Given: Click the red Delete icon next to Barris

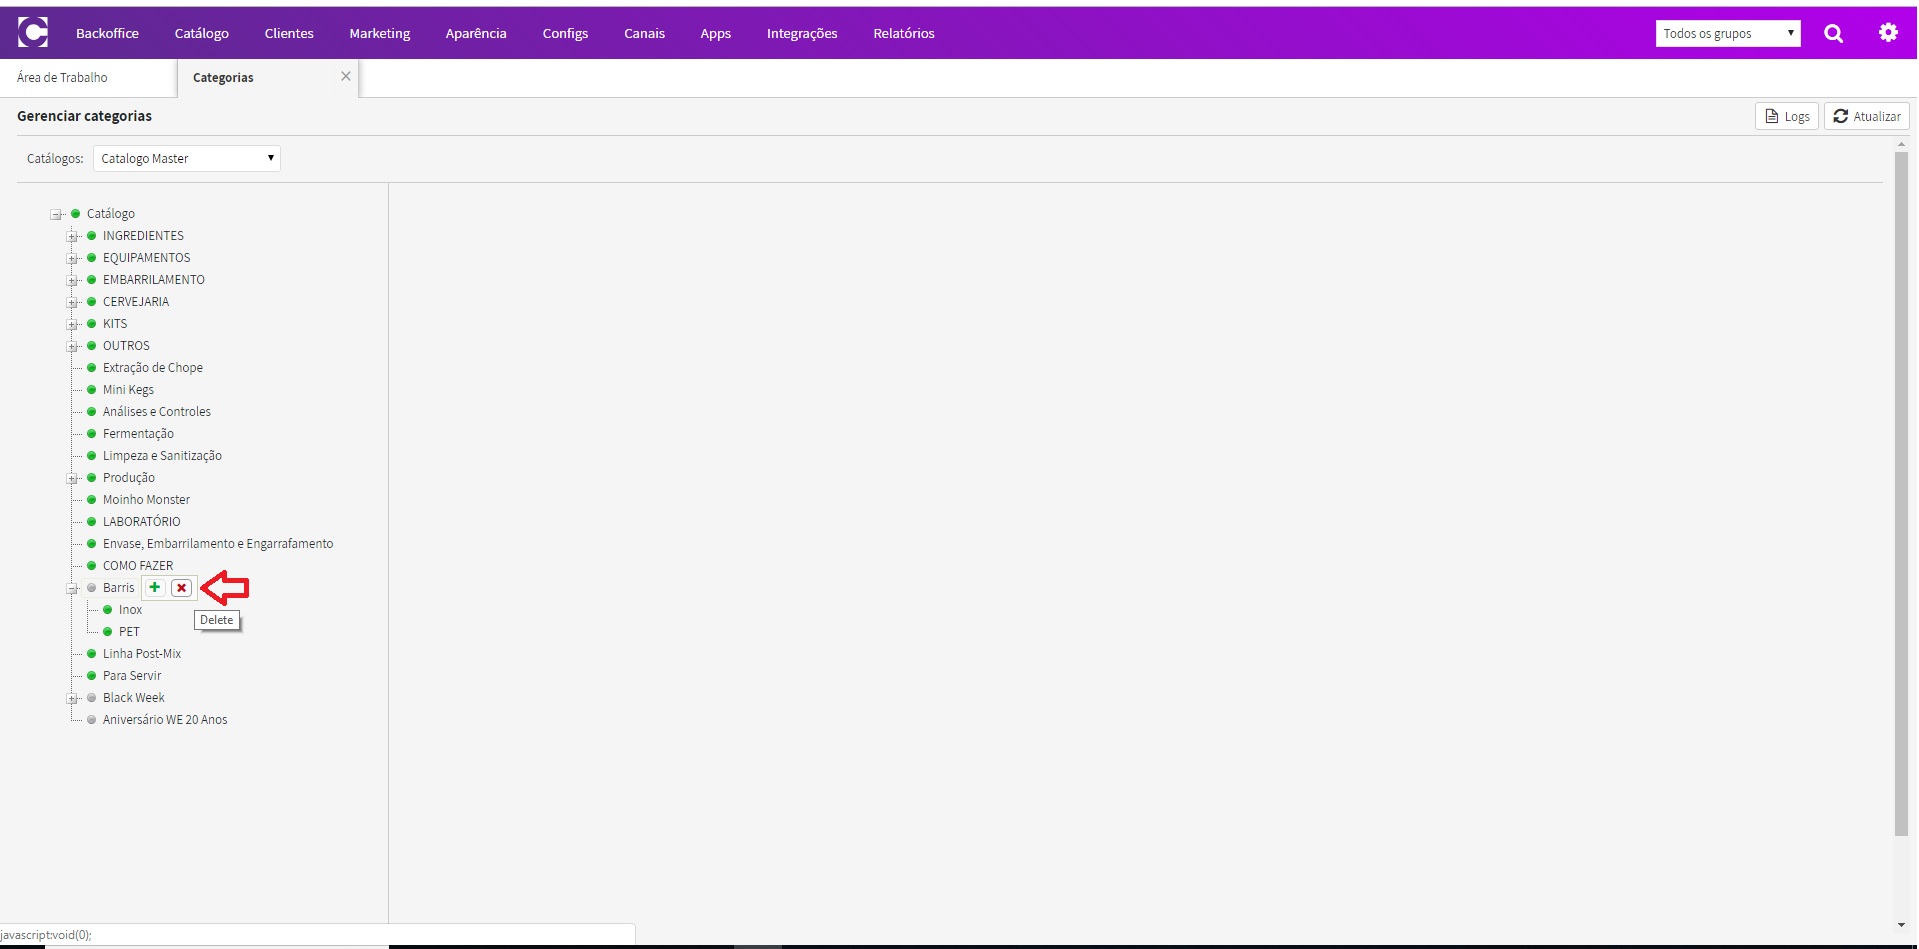Looking at the screenshot, I should pyautogui.click(x=181, y=588).
